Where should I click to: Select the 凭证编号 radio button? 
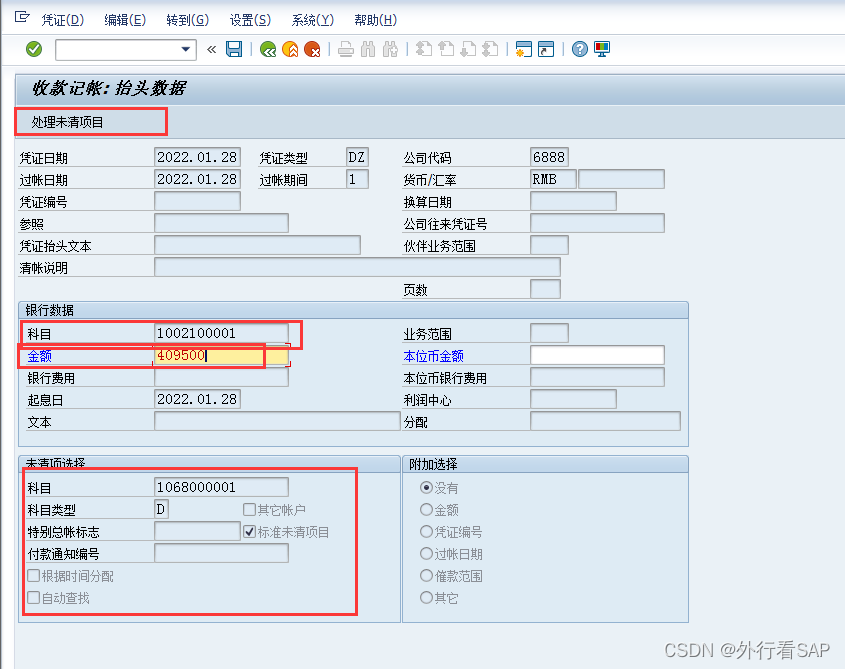[x=426, y=532]
